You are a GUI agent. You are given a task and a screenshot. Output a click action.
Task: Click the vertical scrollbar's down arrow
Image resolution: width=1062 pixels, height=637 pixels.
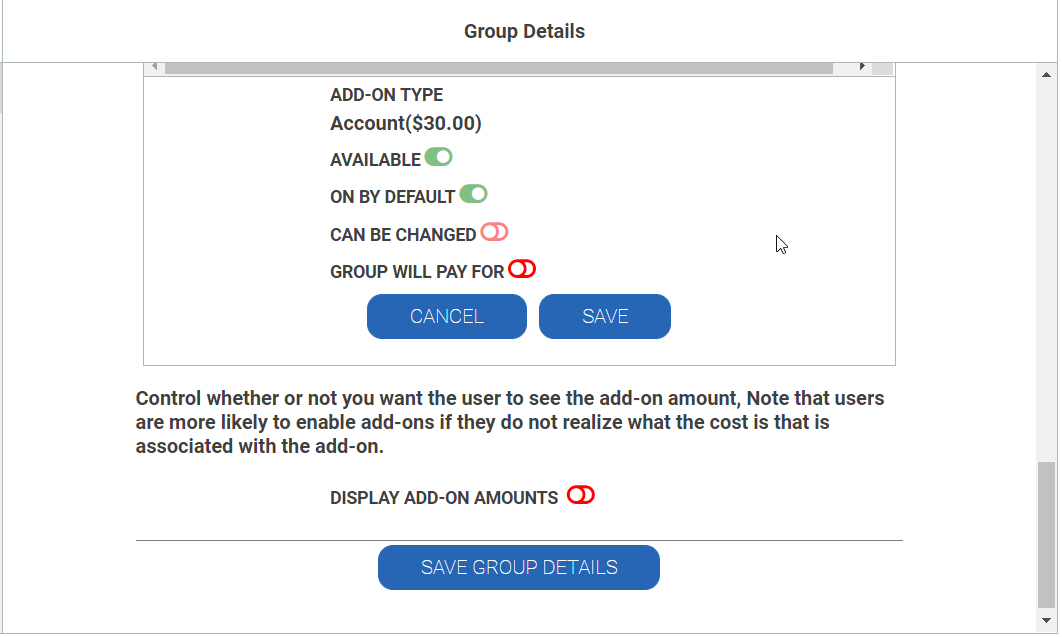1046,620
